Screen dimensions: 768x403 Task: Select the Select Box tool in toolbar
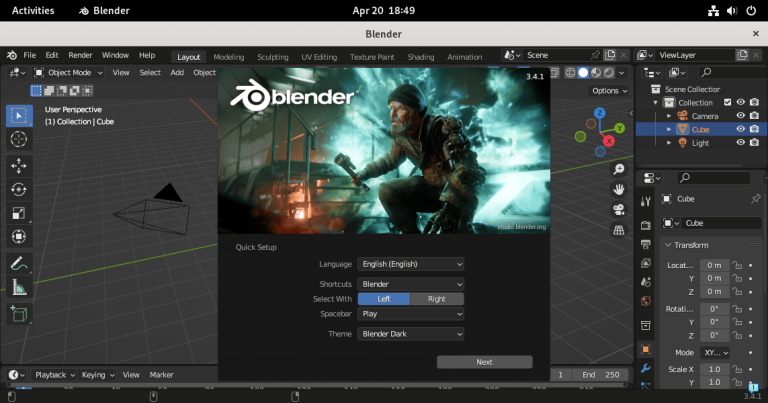pos(19,116)
